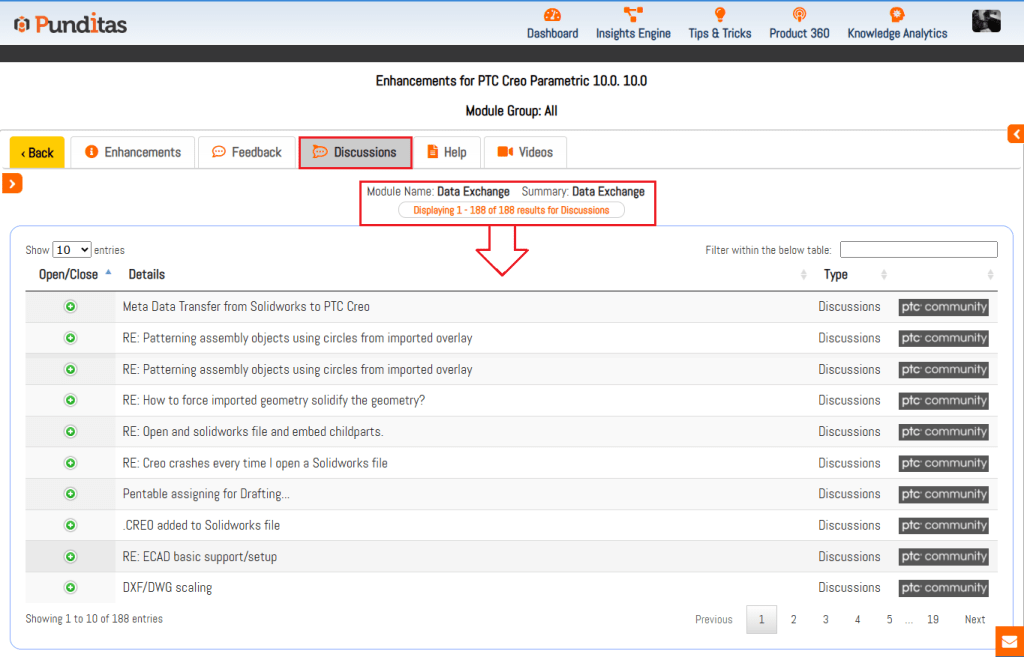Switch to the Enhancements tab
Viewport: 1024px width, 657px height.
coord(133,152)
